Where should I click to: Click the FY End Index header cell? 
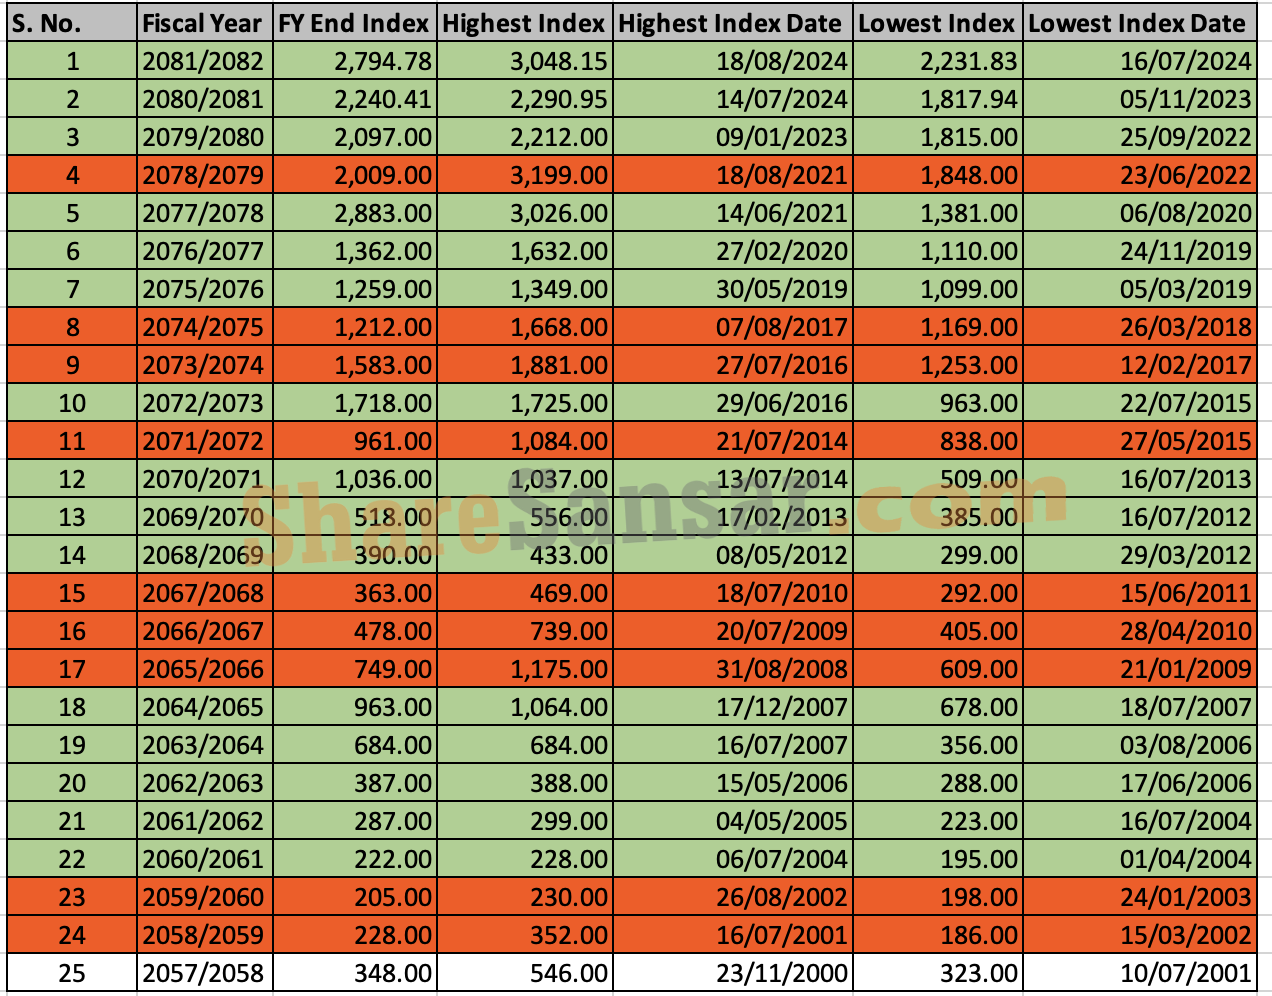click(354, 23)
